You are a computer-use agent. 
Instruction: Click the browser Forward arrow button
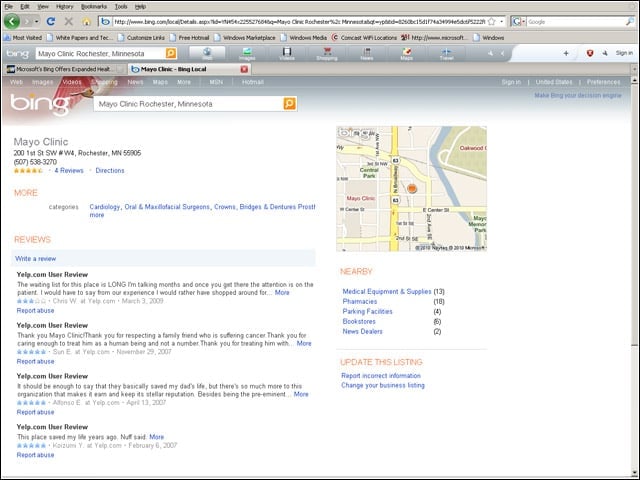(27, 21)
